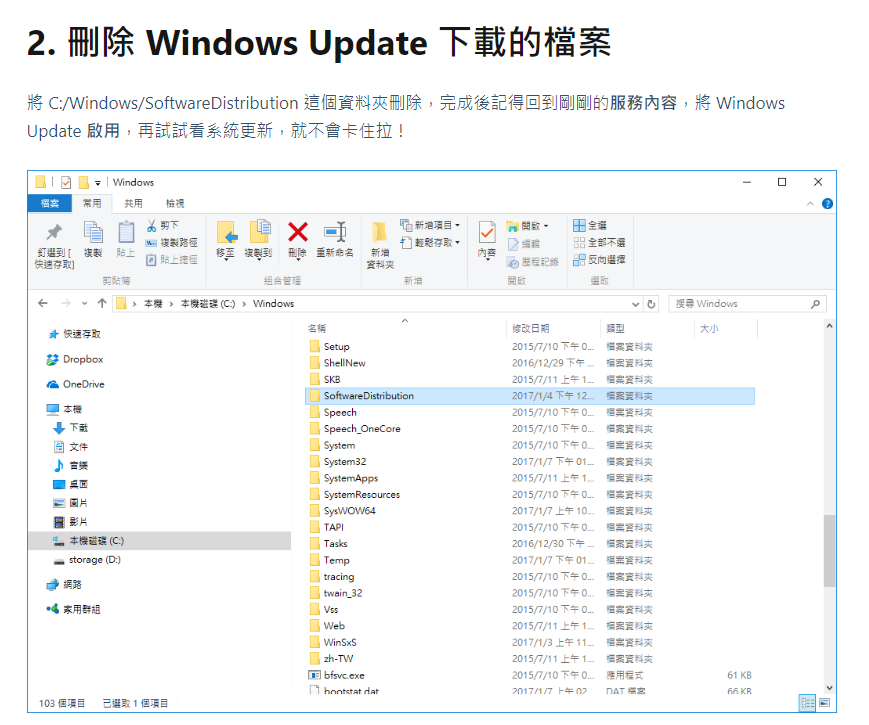
Task: Click the Paste (貼上) clipboard icon
Action: point(126,238)
